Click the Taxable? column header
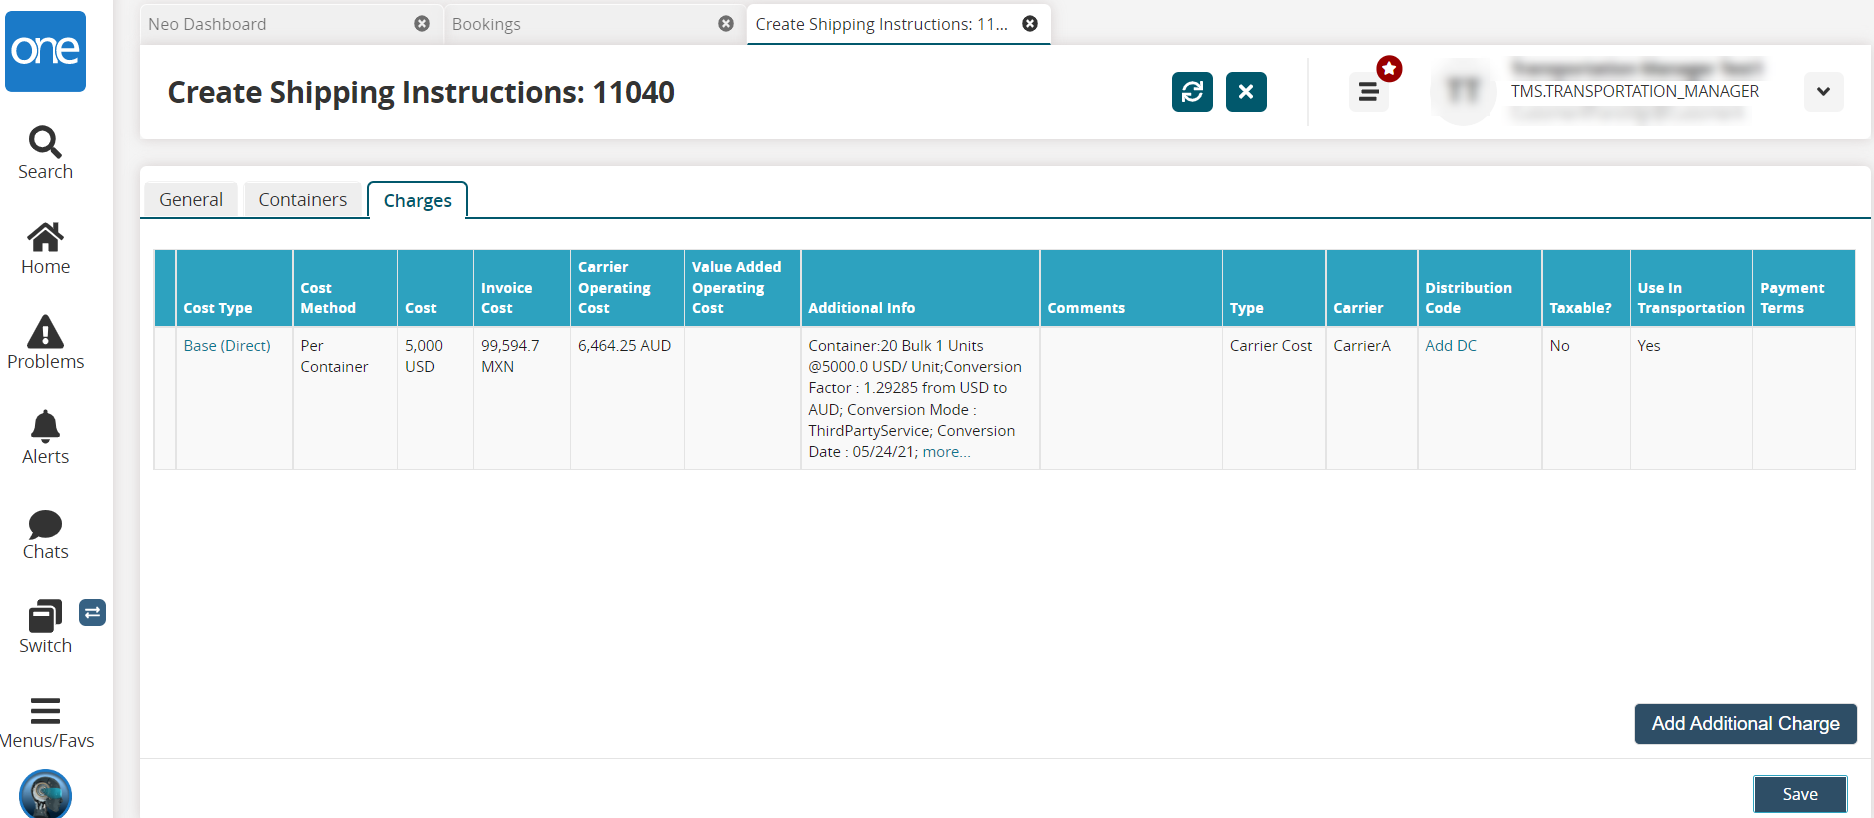Viewport: 1874px width, 818px height. click(x=1586, y=288)
